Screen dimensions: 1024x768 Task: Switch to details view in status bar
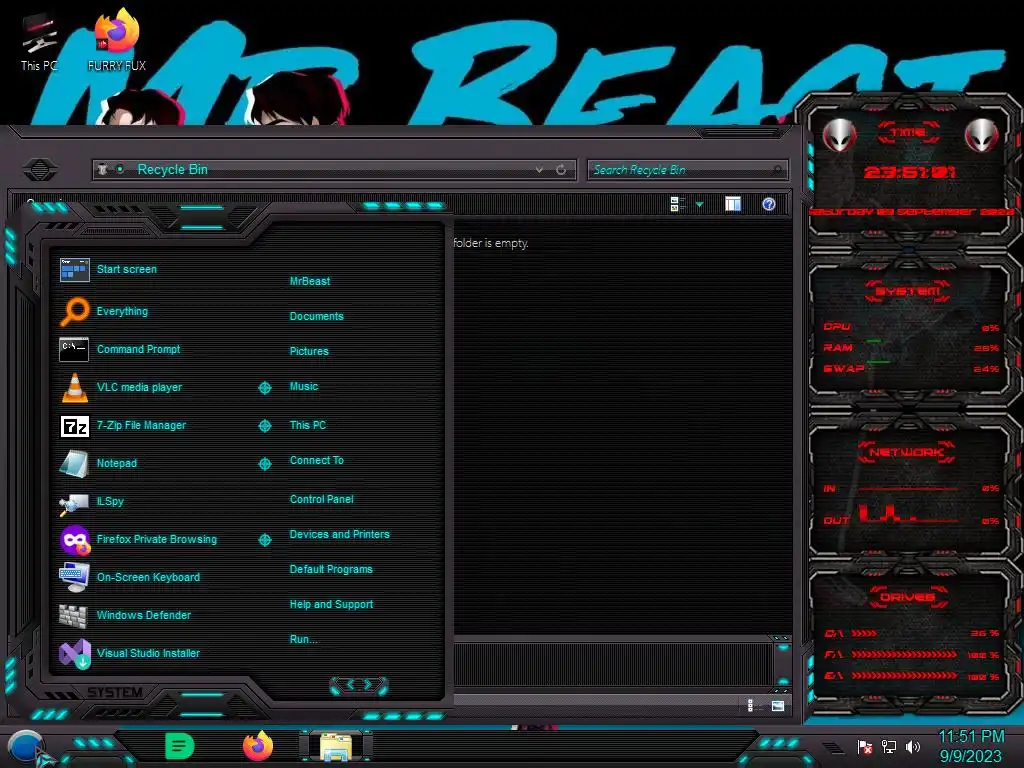[x=752, y=705]
